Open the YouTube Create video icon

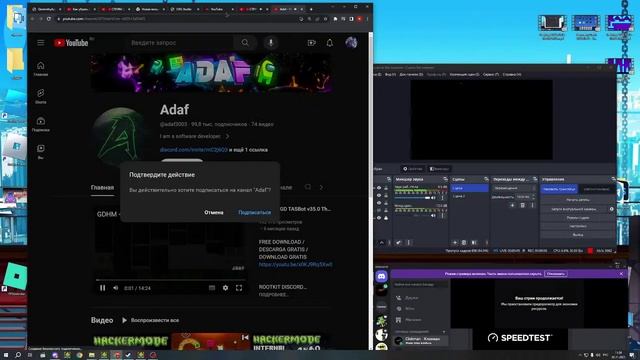[x=311, y=43]
